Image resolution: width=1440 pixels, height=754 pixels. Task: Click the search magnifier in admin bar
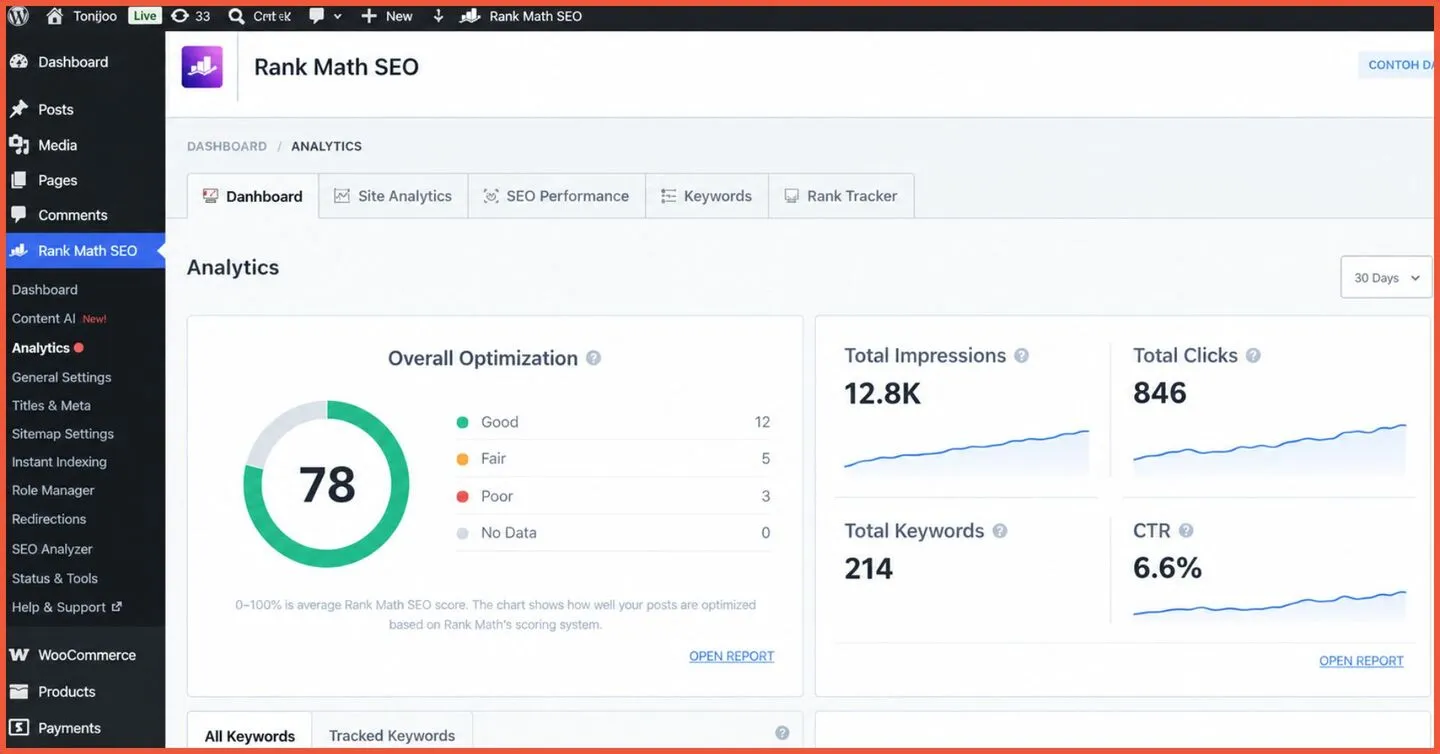pos(236,16)
